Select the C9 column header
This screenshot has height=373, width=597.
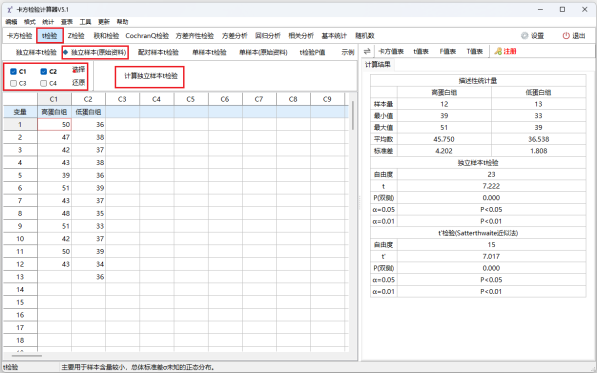tap(327, 99)
